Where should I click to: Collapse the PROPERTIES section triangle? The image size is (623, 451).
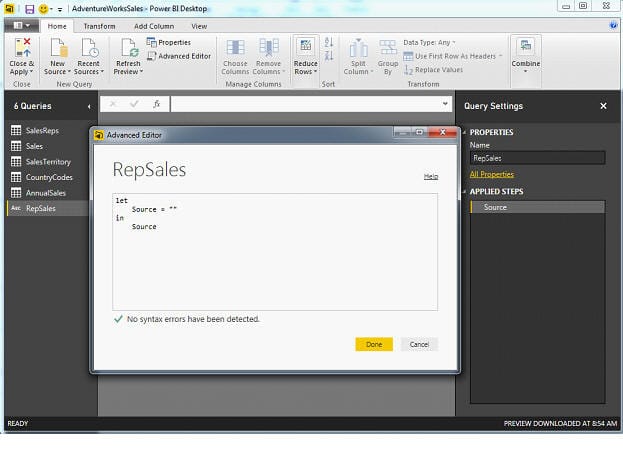click(x=464, y=132)
